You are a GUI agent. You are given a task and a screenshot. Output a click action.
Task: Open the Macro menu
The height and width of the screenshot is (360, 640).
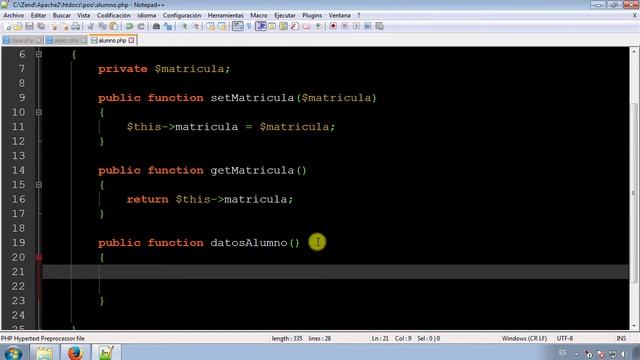(x=259, y=16)
